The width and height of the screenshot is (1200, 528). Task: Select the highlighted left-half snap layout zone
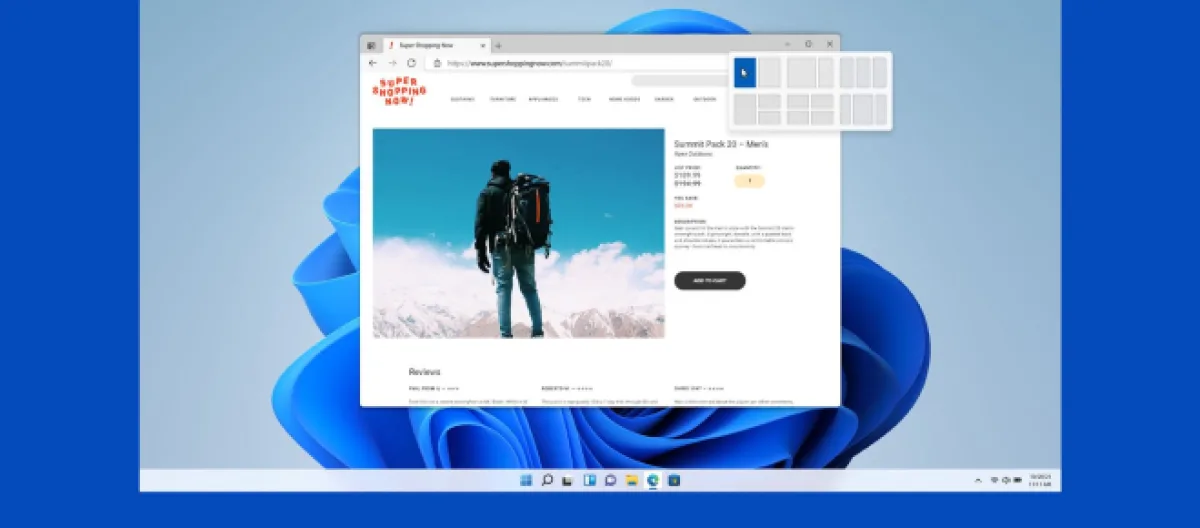coord(745,72)
